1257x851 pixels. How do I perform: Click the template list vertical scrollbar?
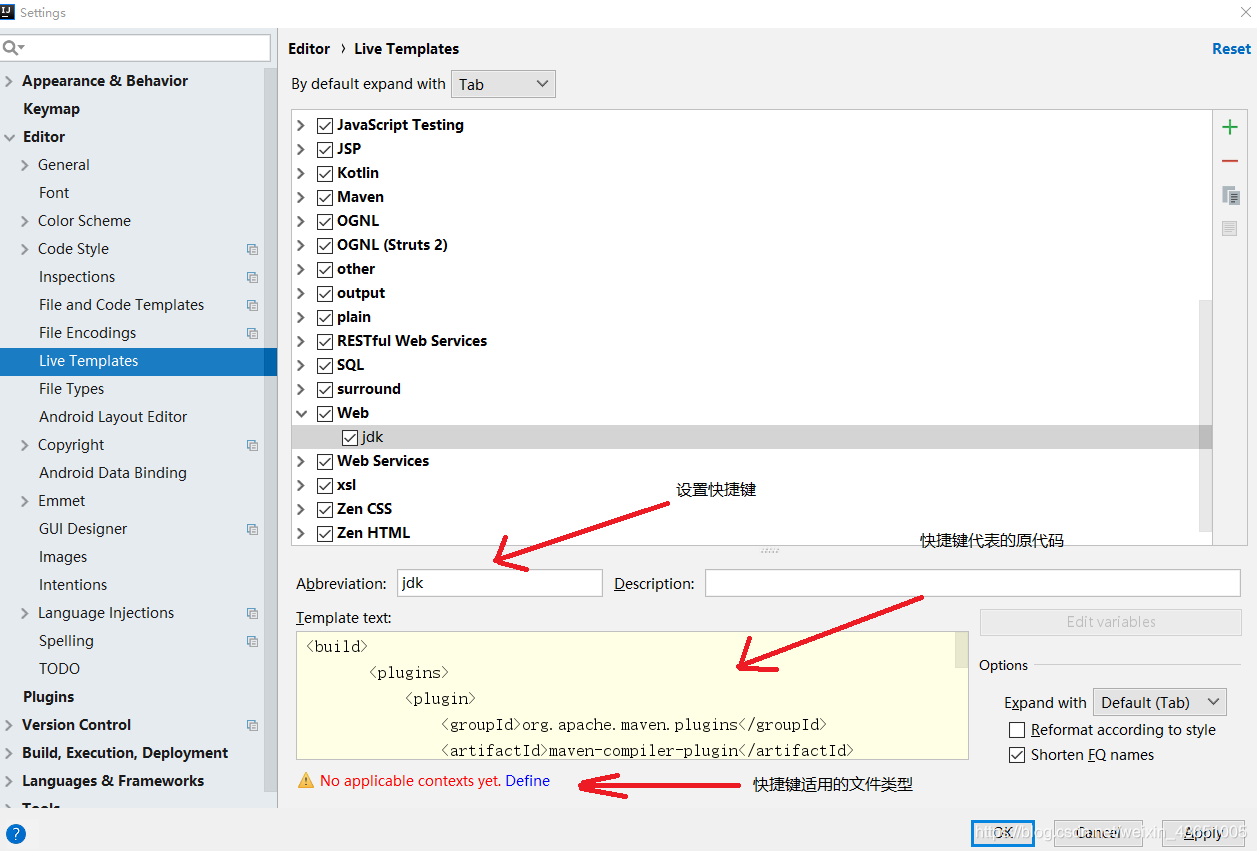1205,414
